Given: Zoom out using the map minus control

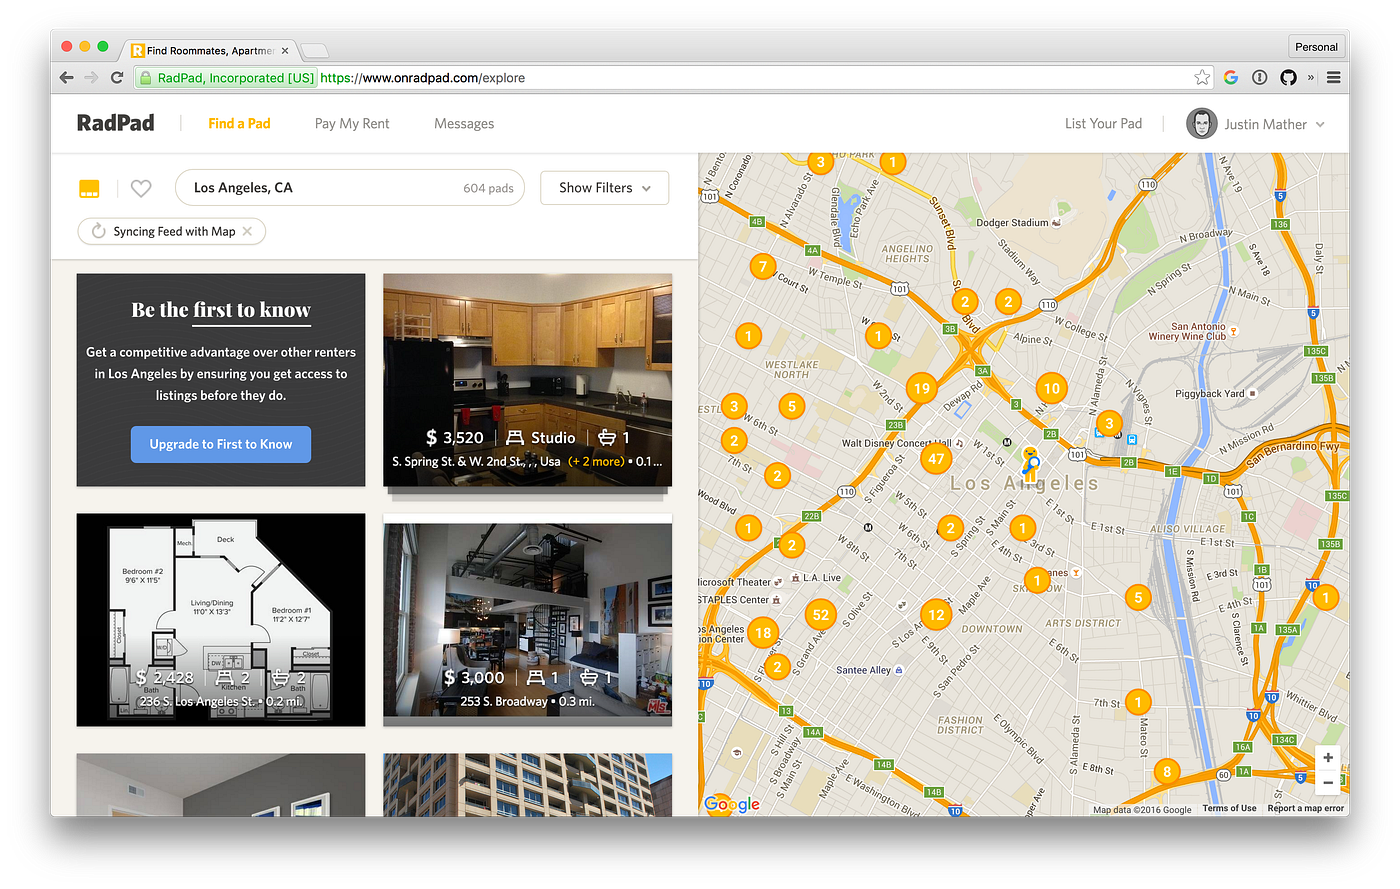Looking at the screenshot, I should 1328,781.
